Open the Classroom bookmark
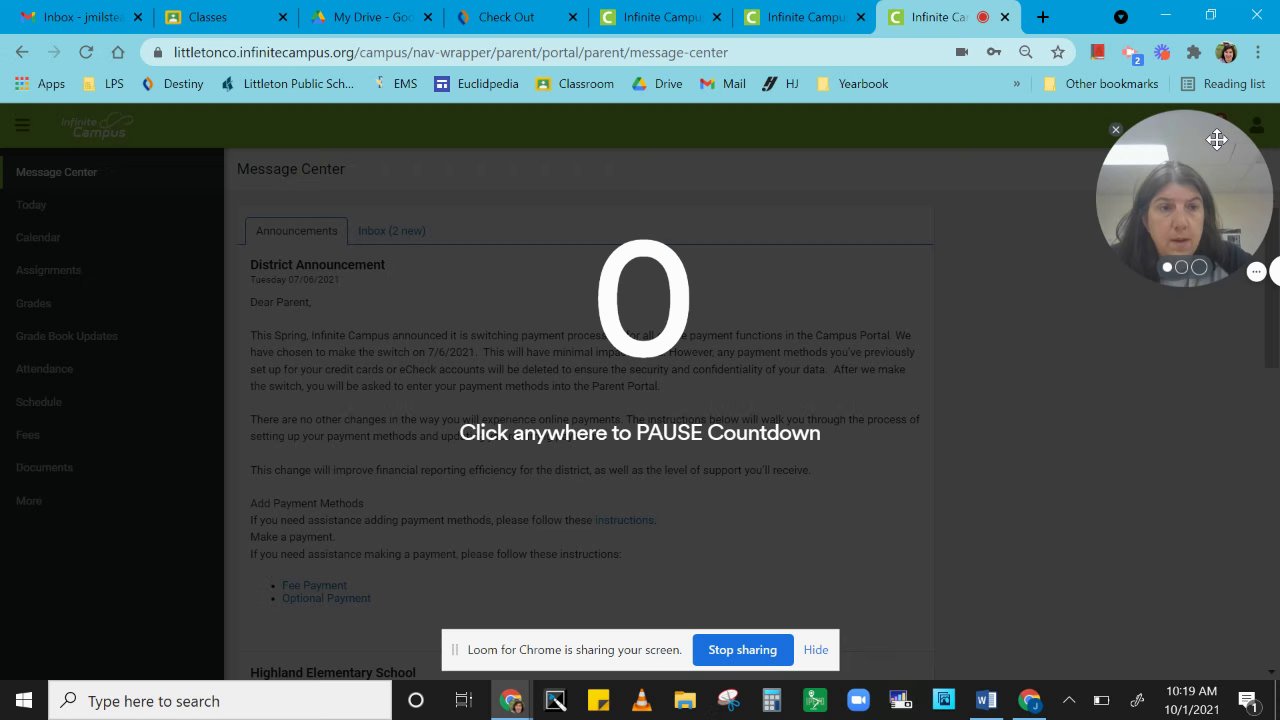Image resolution: width=1280 pixels, height=720 pixels. pyautogui.click(x=575, y=84)
